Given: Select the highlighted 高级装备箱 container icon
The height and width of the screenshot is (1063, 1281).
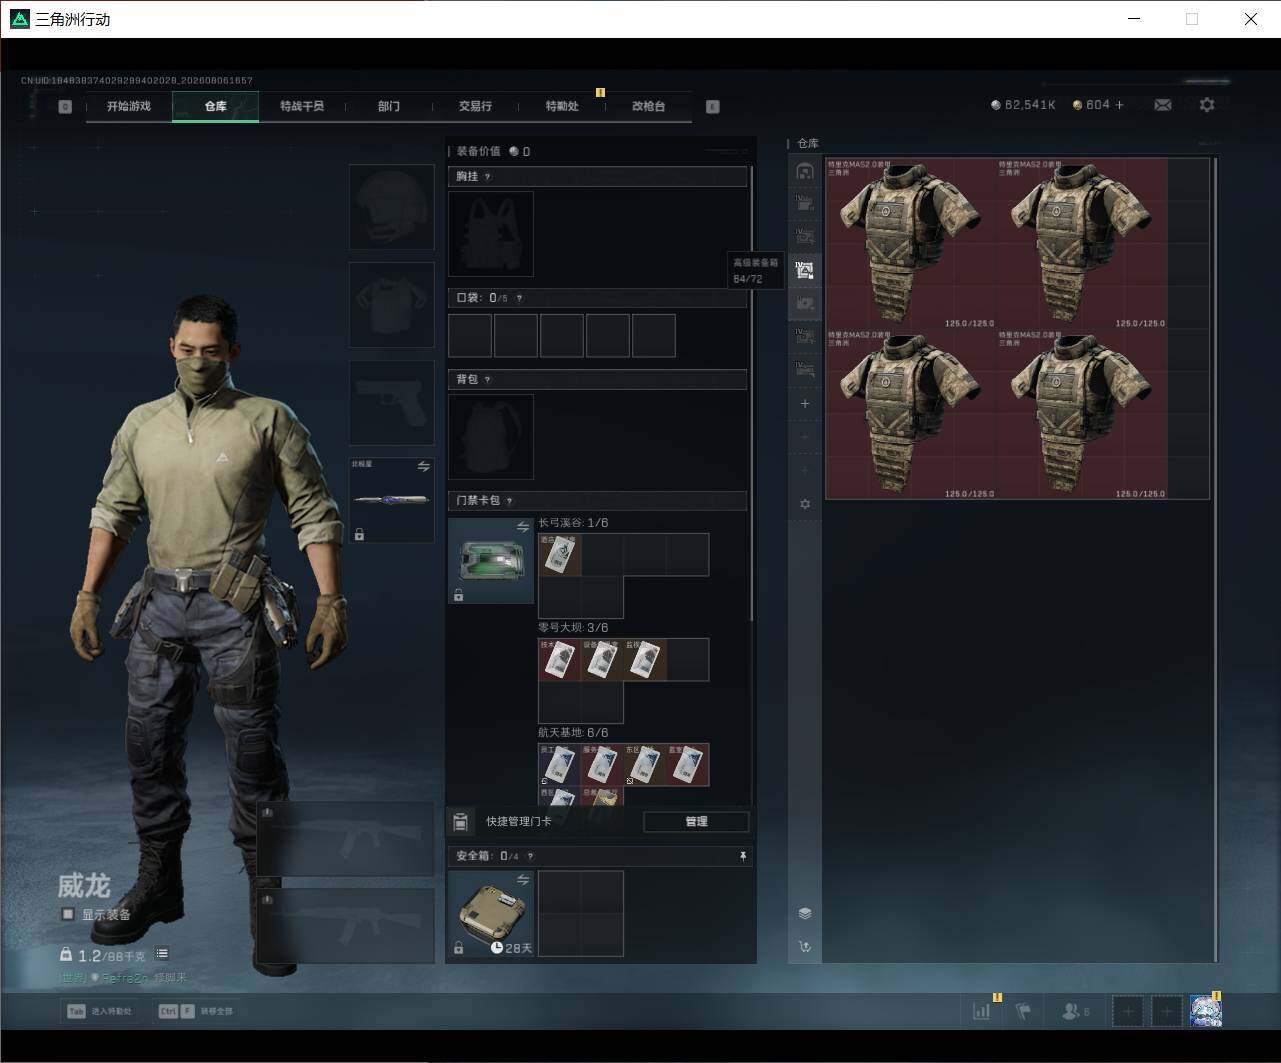Looking at the screenshot, I should coord(805,269).
